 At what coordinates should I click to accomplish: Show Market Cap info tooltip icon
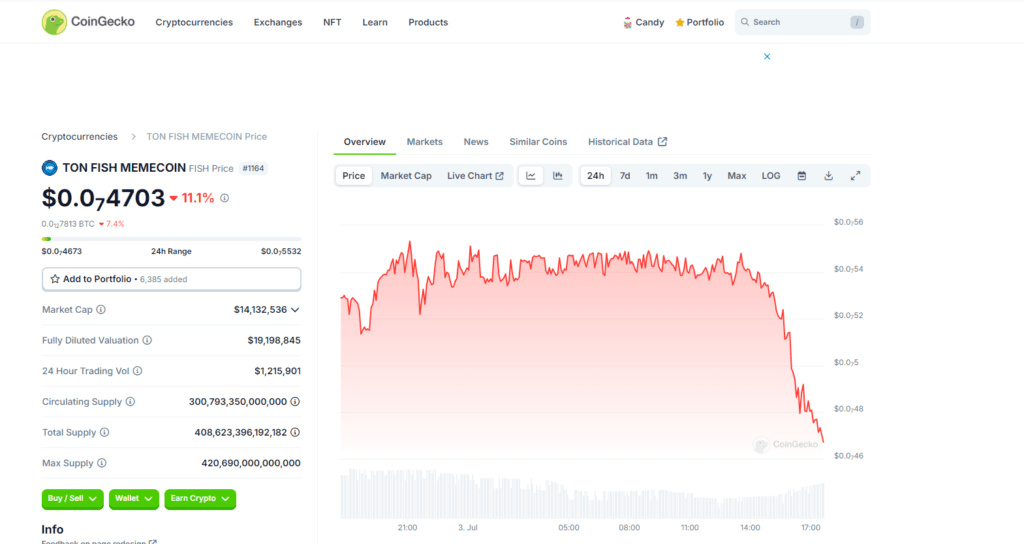point(101,310)
